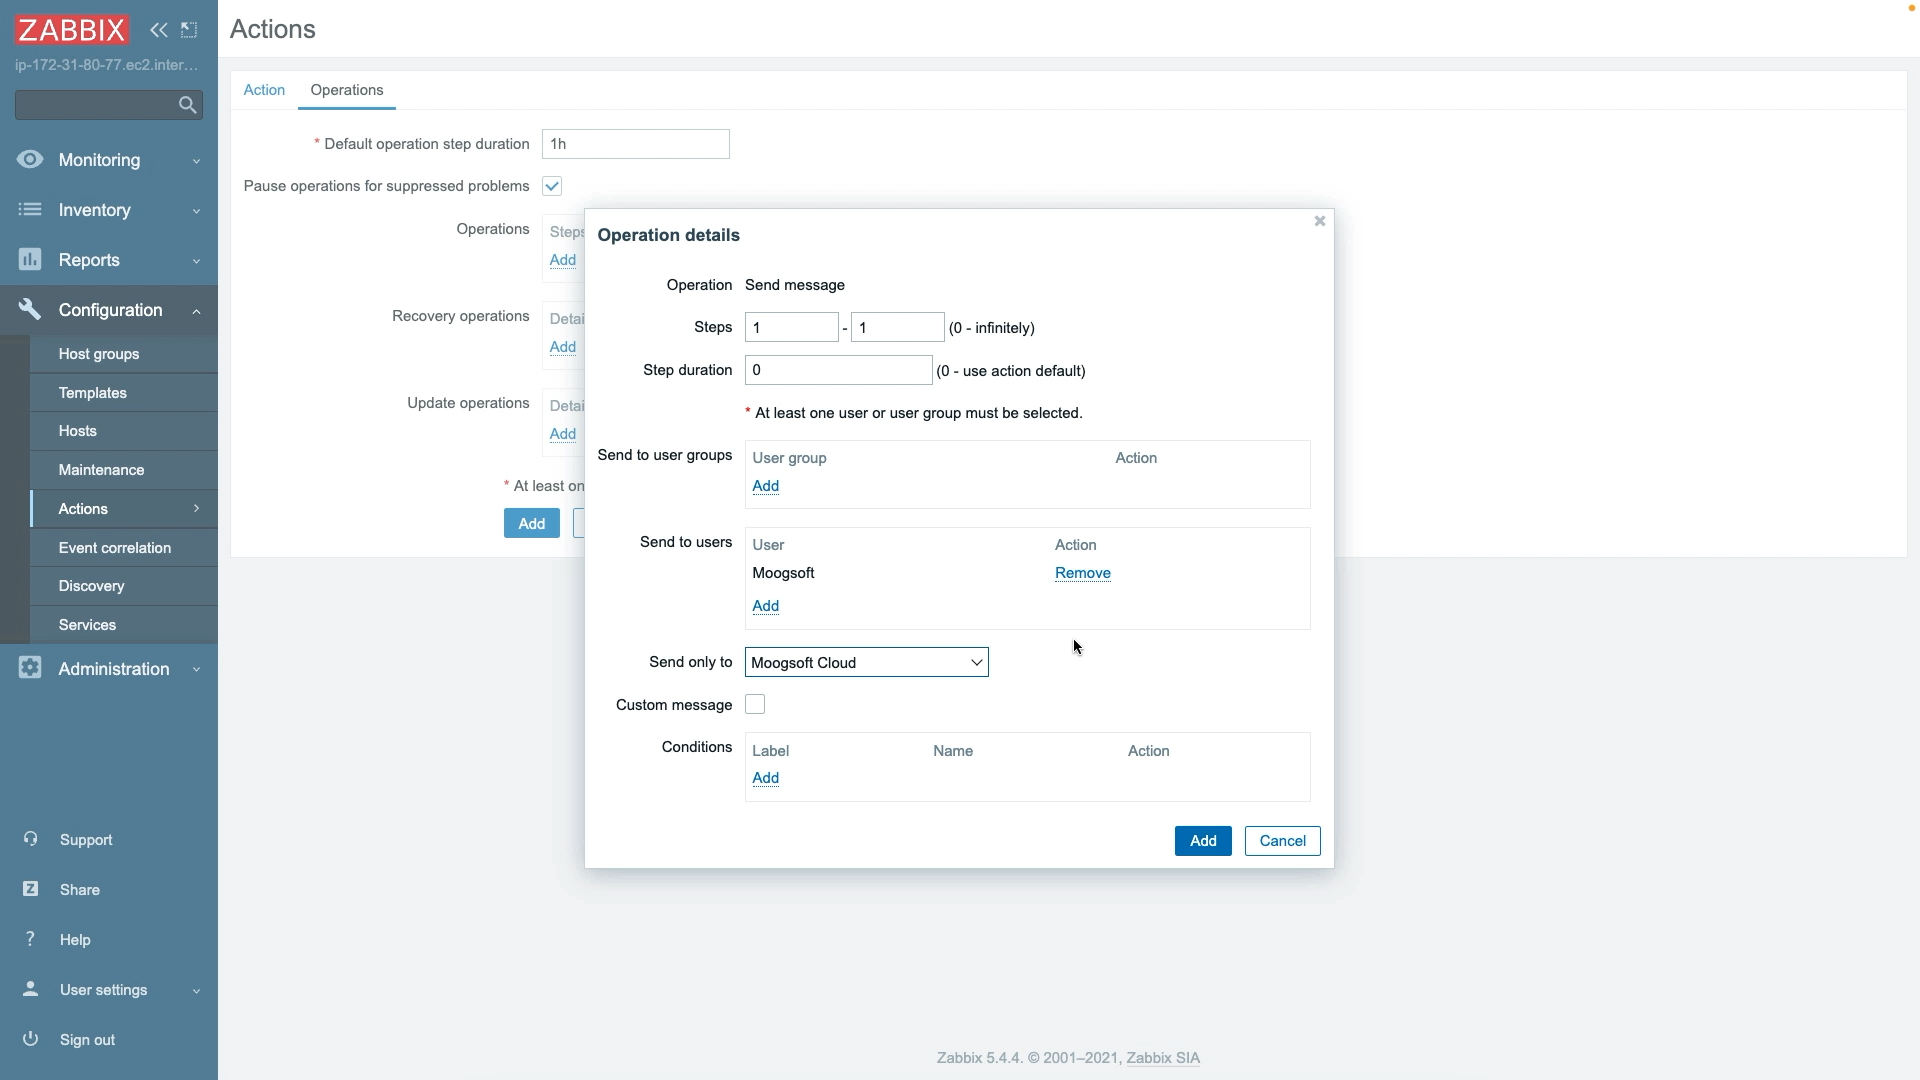The height and width of the screenshot is (1080, 1920).
Task: Add a user group recipient
Action: coord(766,486)
